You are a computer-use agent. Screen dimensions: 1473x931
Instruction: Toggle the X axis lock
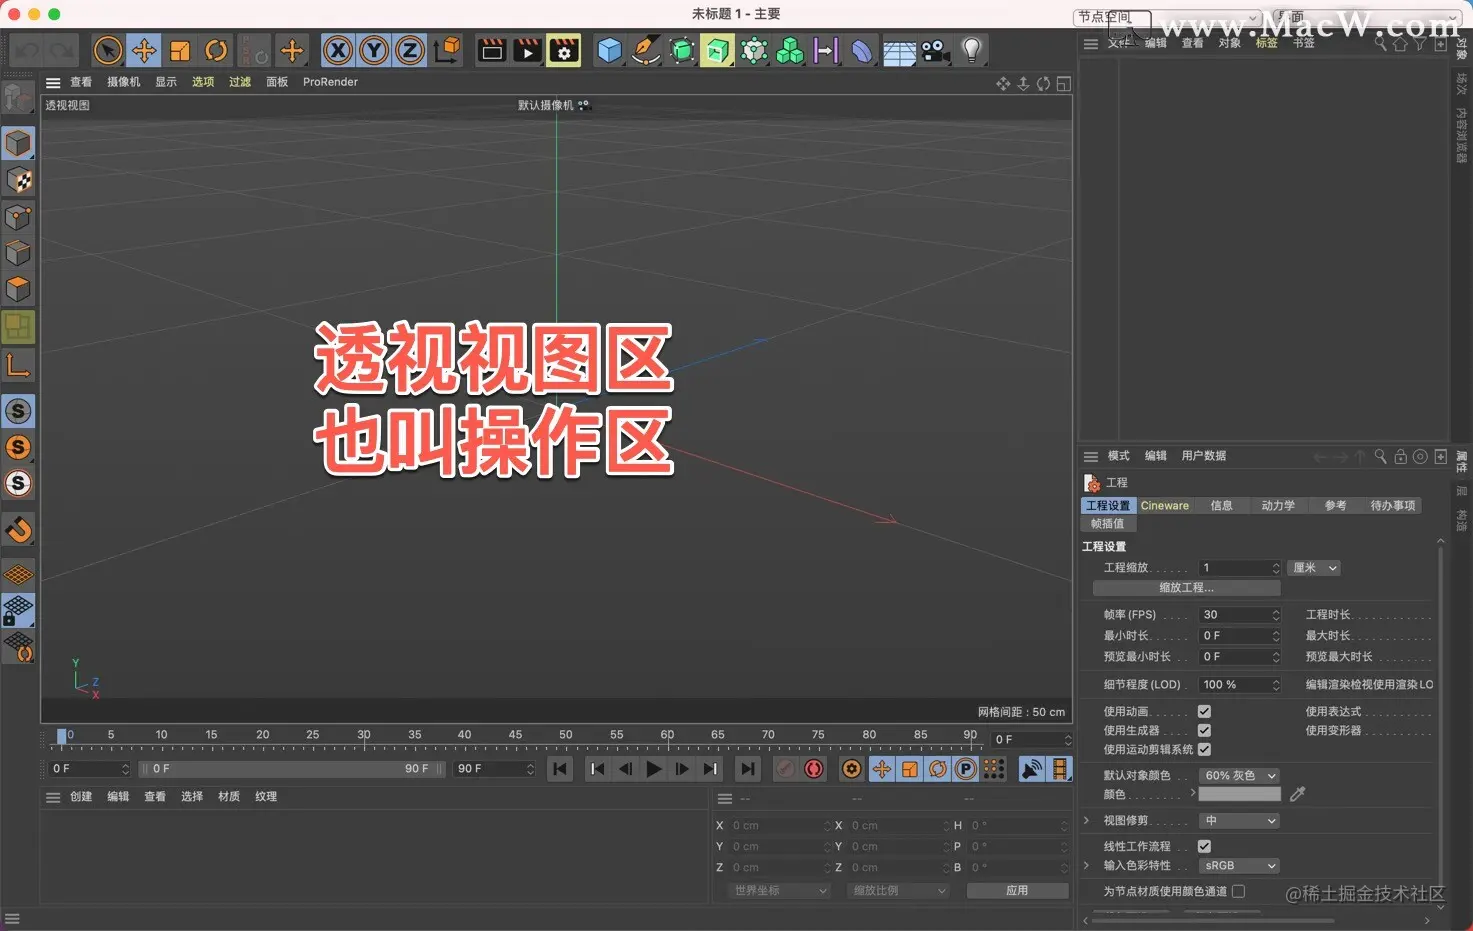point(338,50)
